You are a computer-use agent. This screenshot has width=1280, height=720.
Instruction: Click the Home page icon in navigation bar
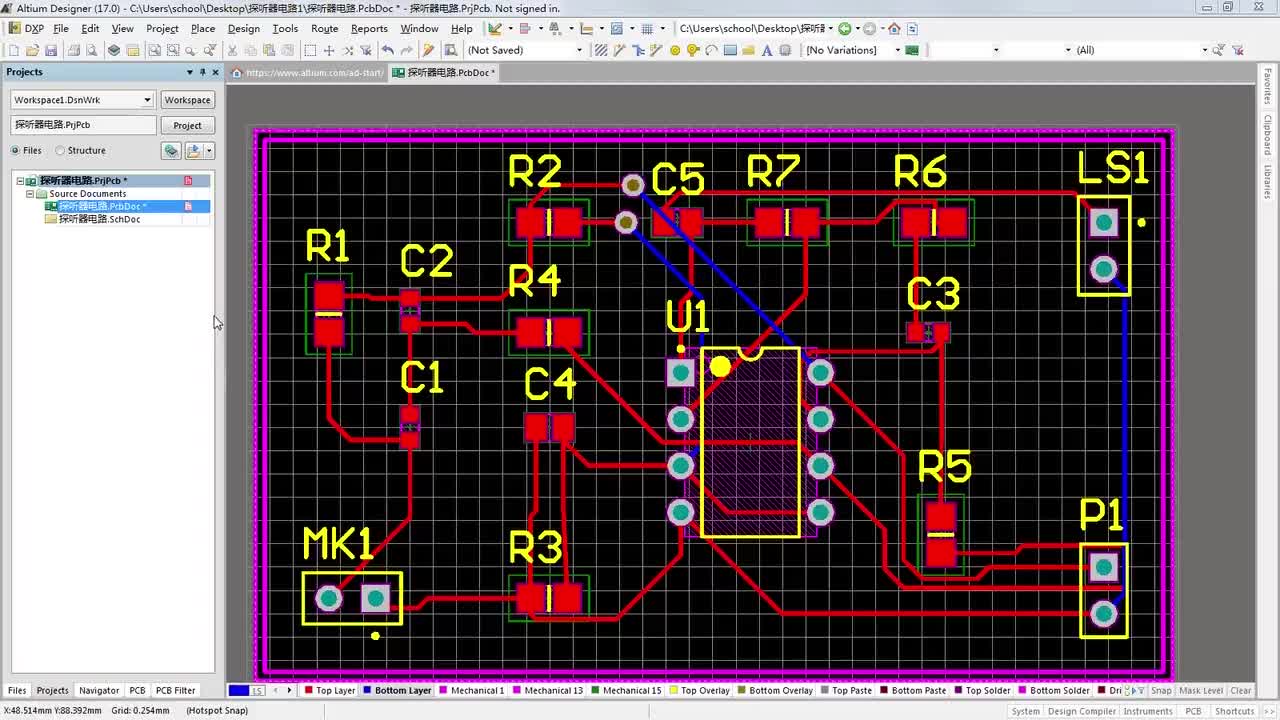click(x=894, y=28)
